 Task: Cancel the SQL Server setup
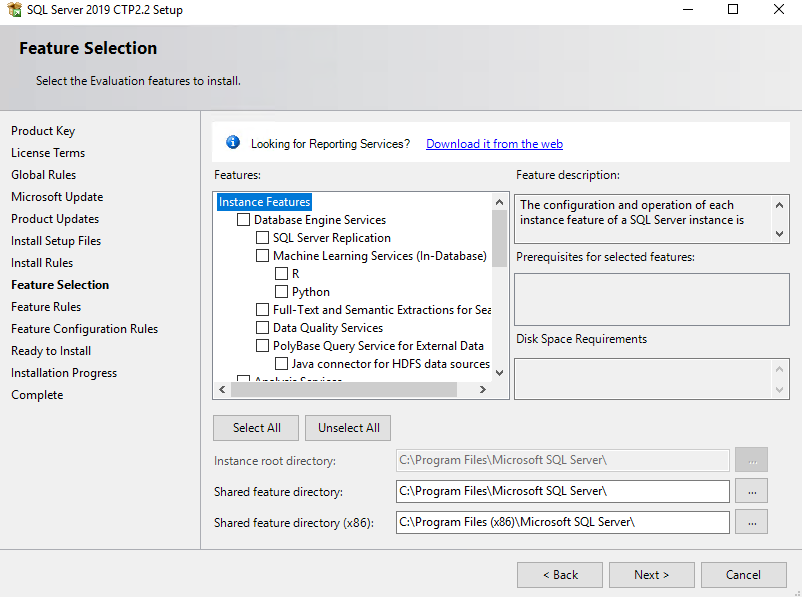pyautogui.click(x=744, y=575)
